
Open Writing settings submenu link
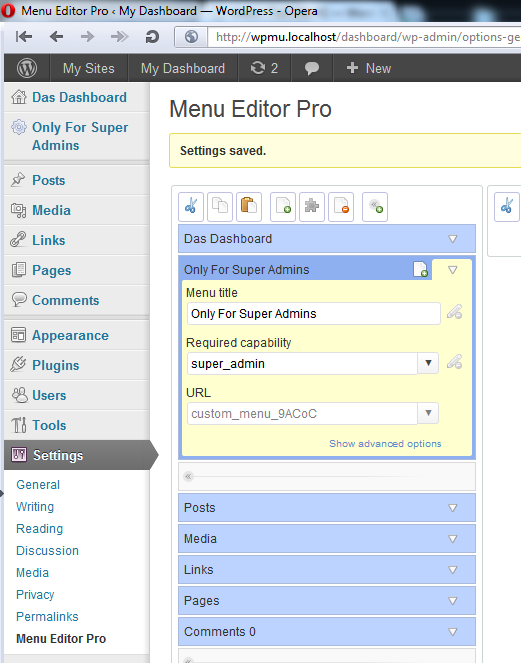tap(35, 507)
